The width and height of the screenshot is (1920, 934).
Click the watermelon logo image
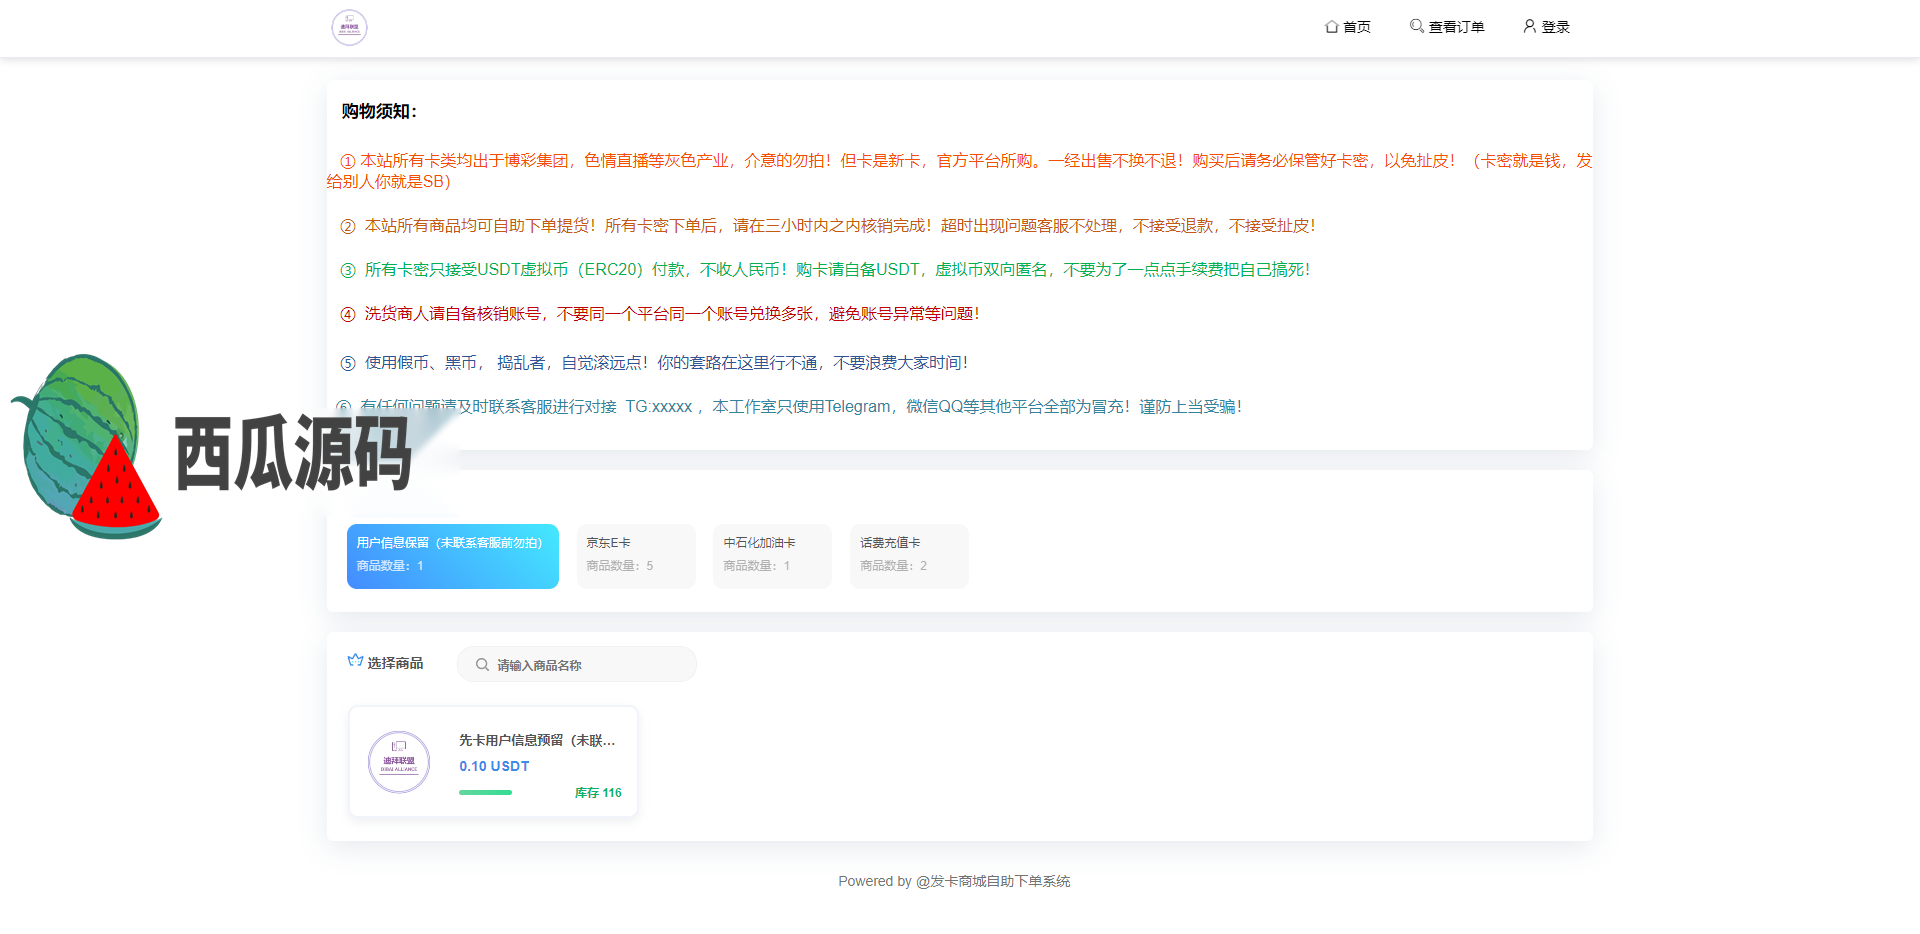pos(90,447)
